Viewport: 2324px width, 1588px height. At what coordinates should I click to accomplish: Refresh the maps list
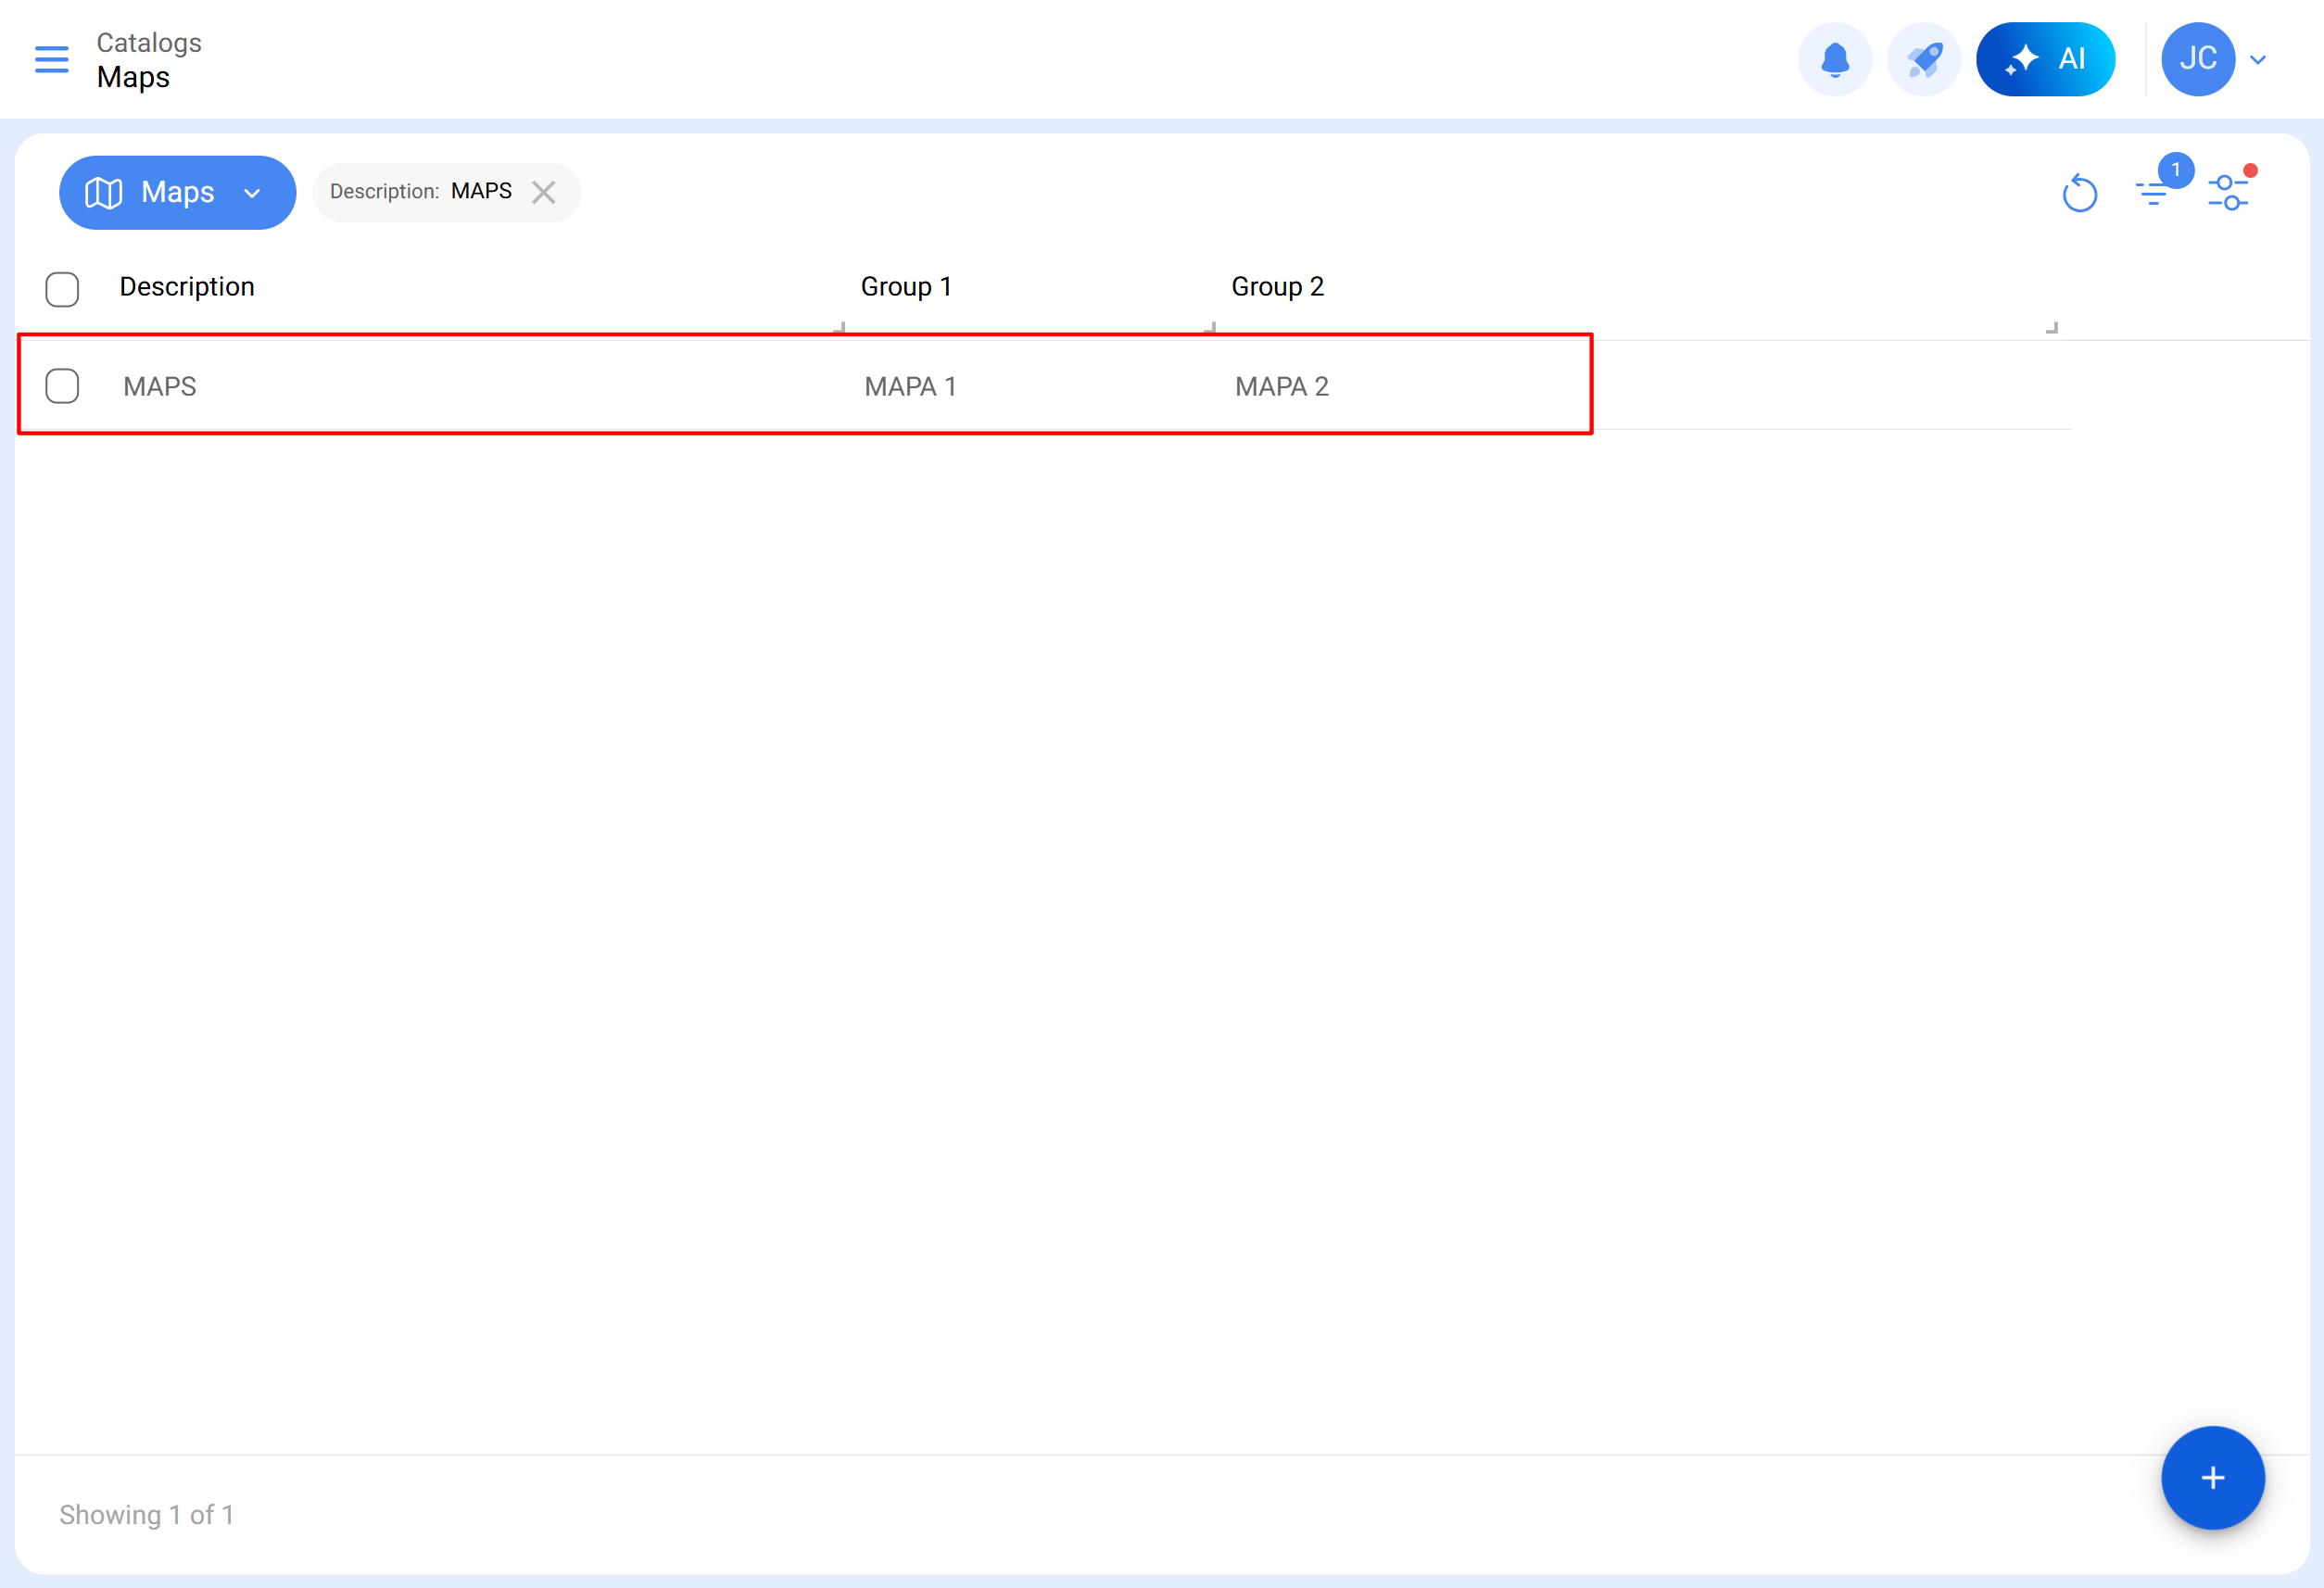(x=2079, y=192)
